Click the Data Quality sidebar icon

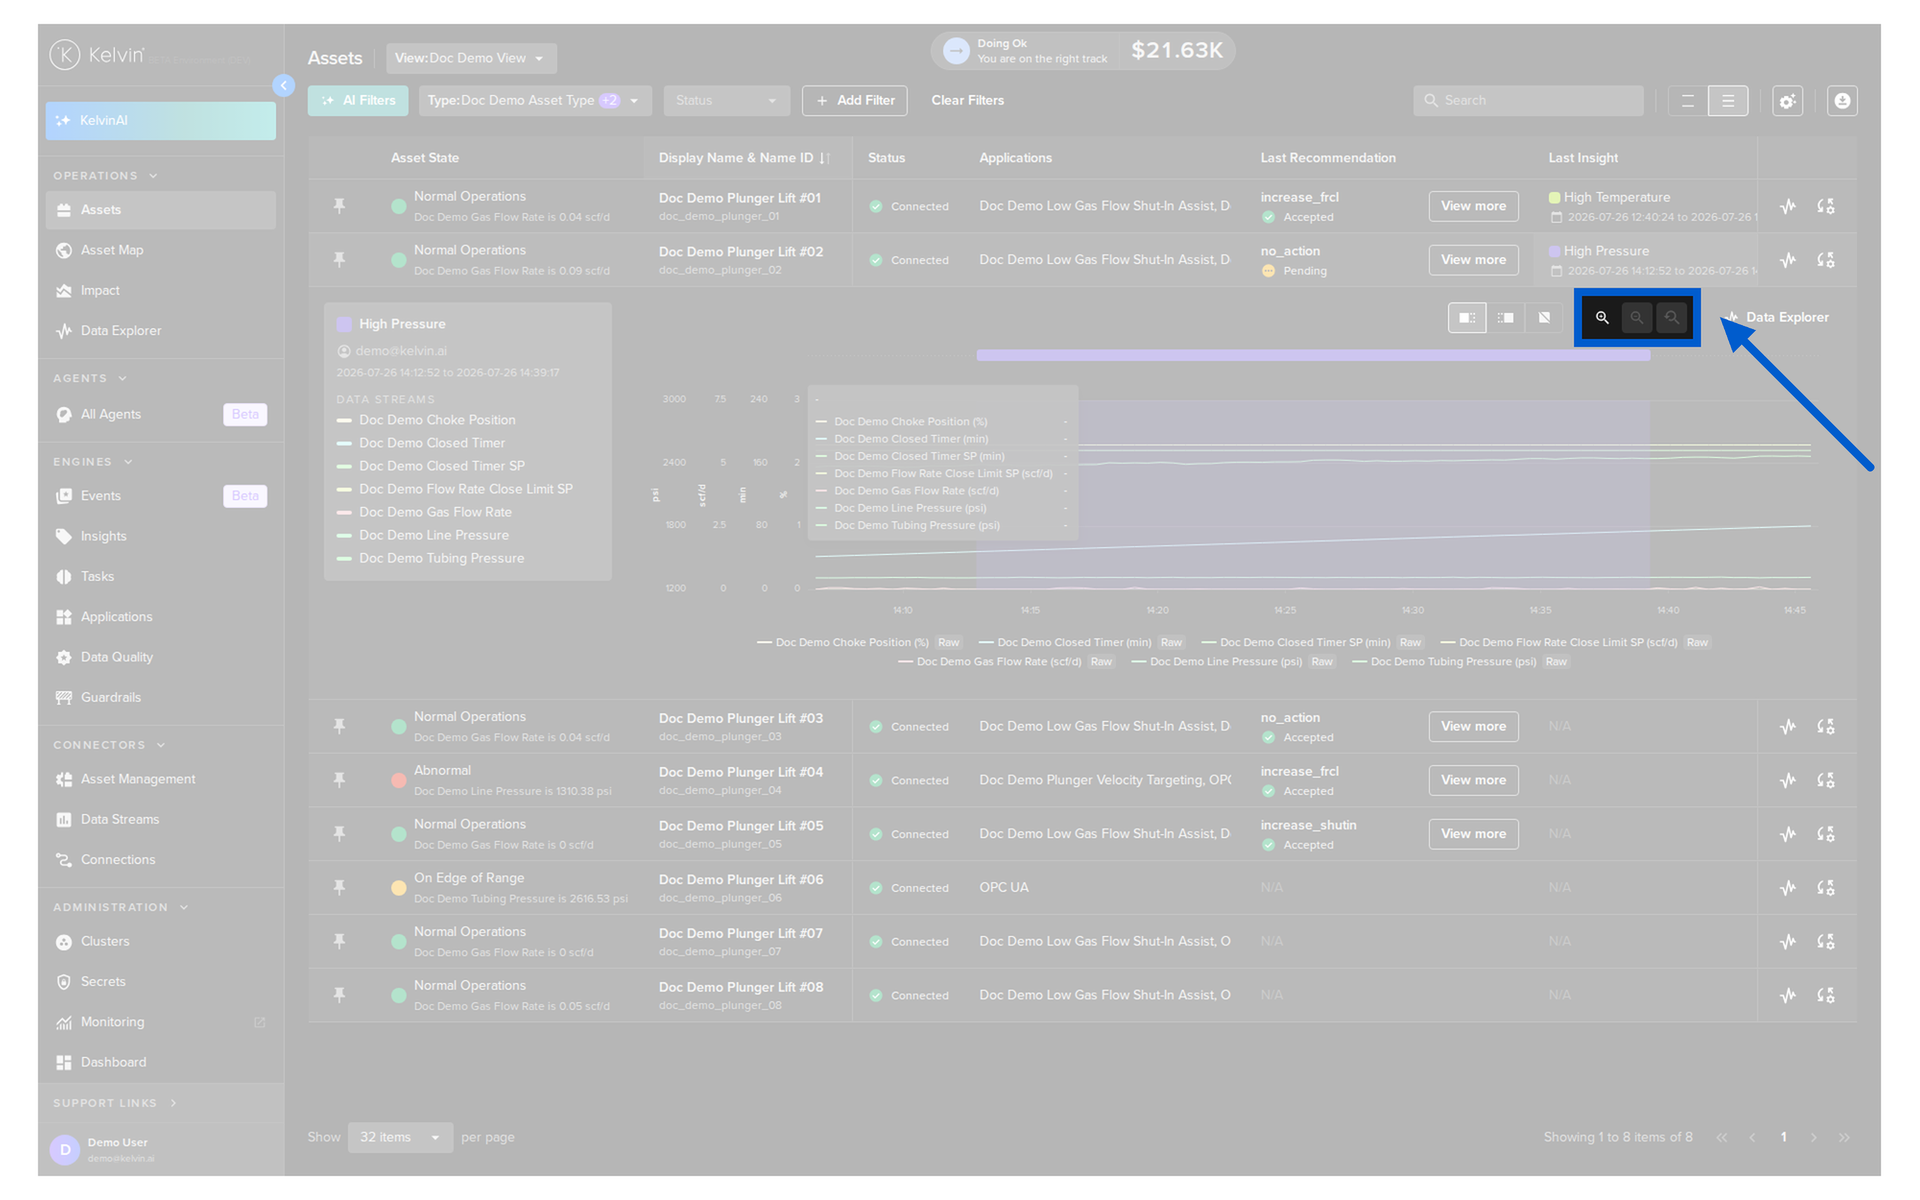[64, 657]
